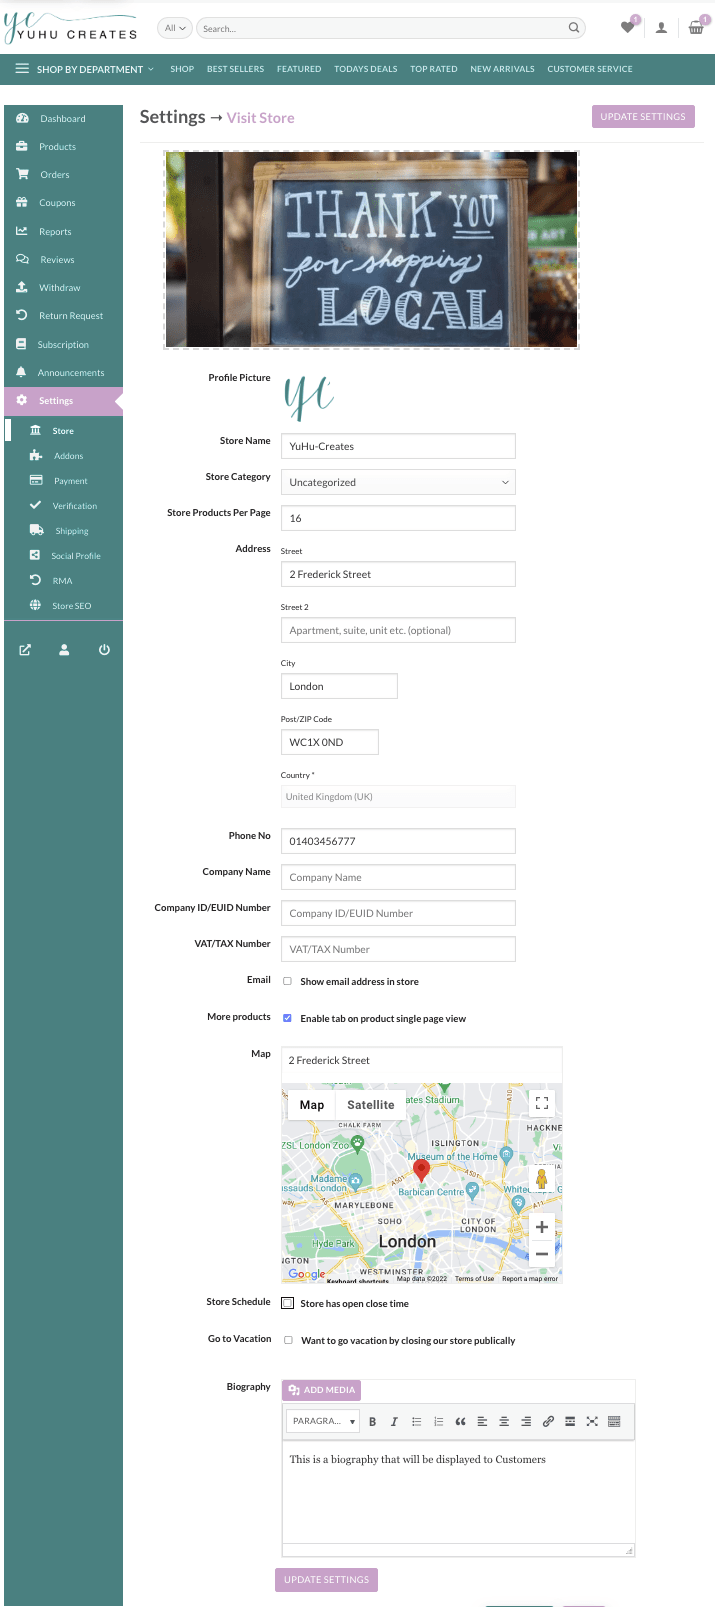The image size is (715, 1607).
Task: Click the map address search field
Action: click(x=421, y=1060)
